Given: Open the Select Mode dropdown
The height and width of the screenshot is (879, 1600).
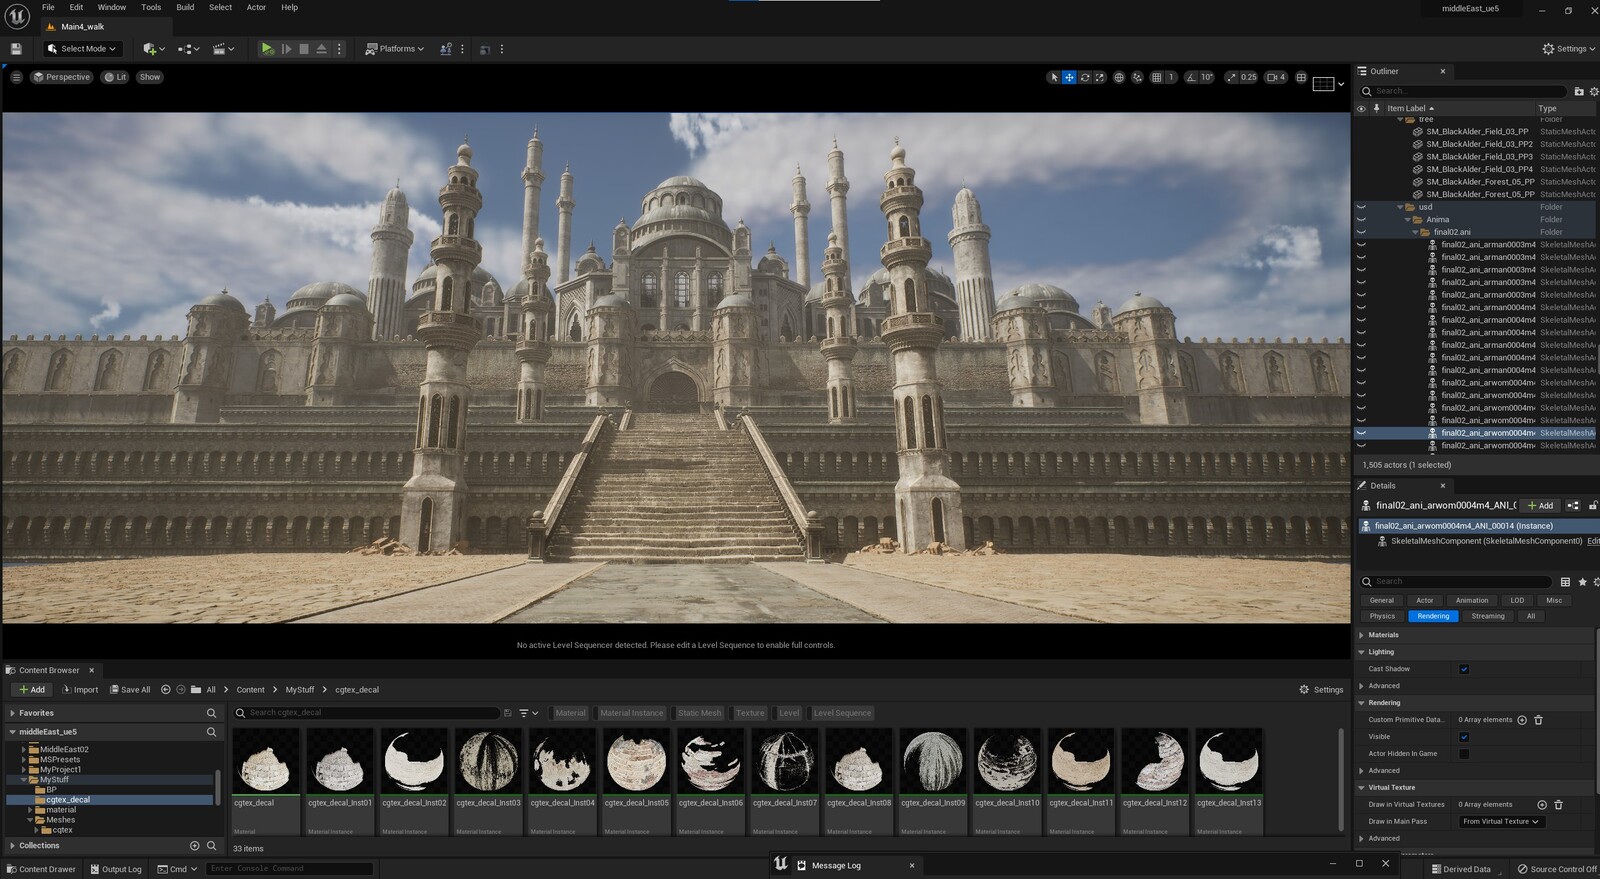Looking at the screenshot, I should tap(82, 48).
